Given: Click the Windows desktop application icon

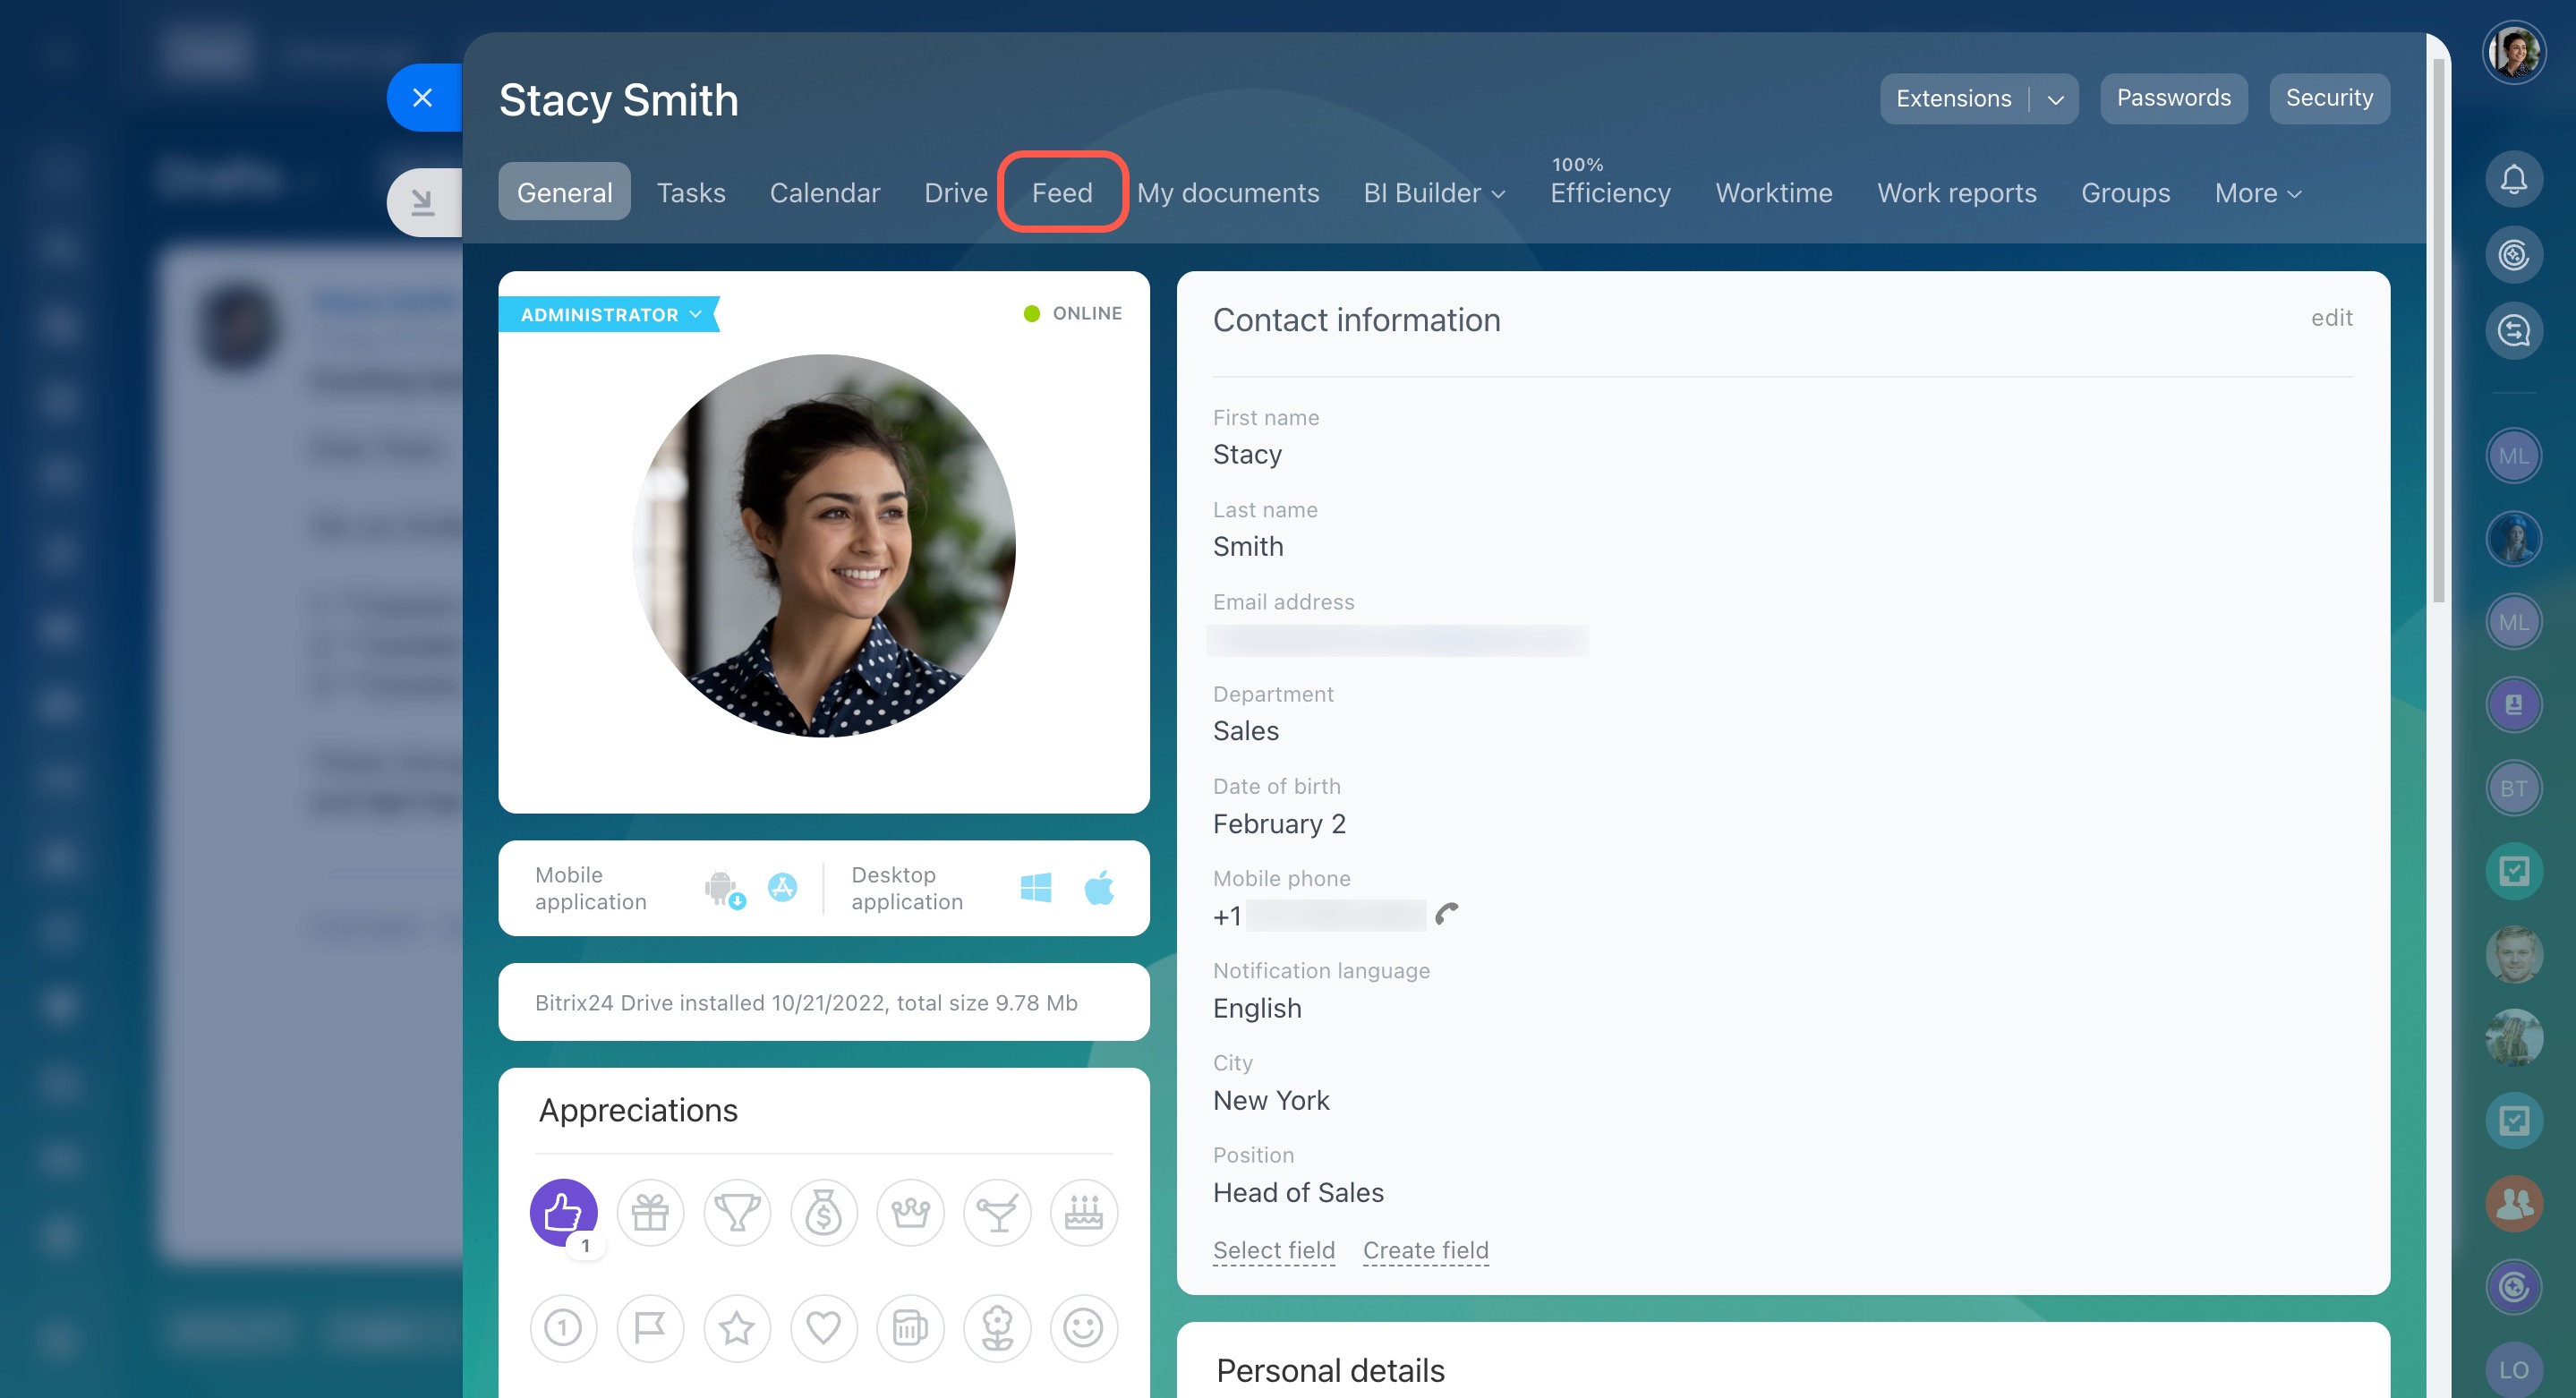Looking at the screenshot, I should 1035,887.
